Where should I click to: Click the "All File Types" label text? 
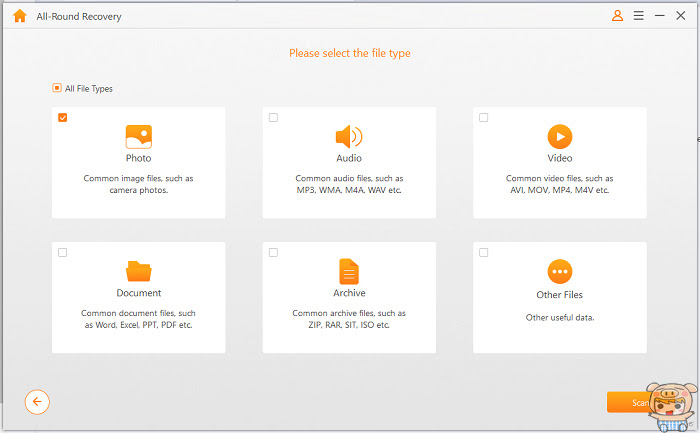click(89, 88)
